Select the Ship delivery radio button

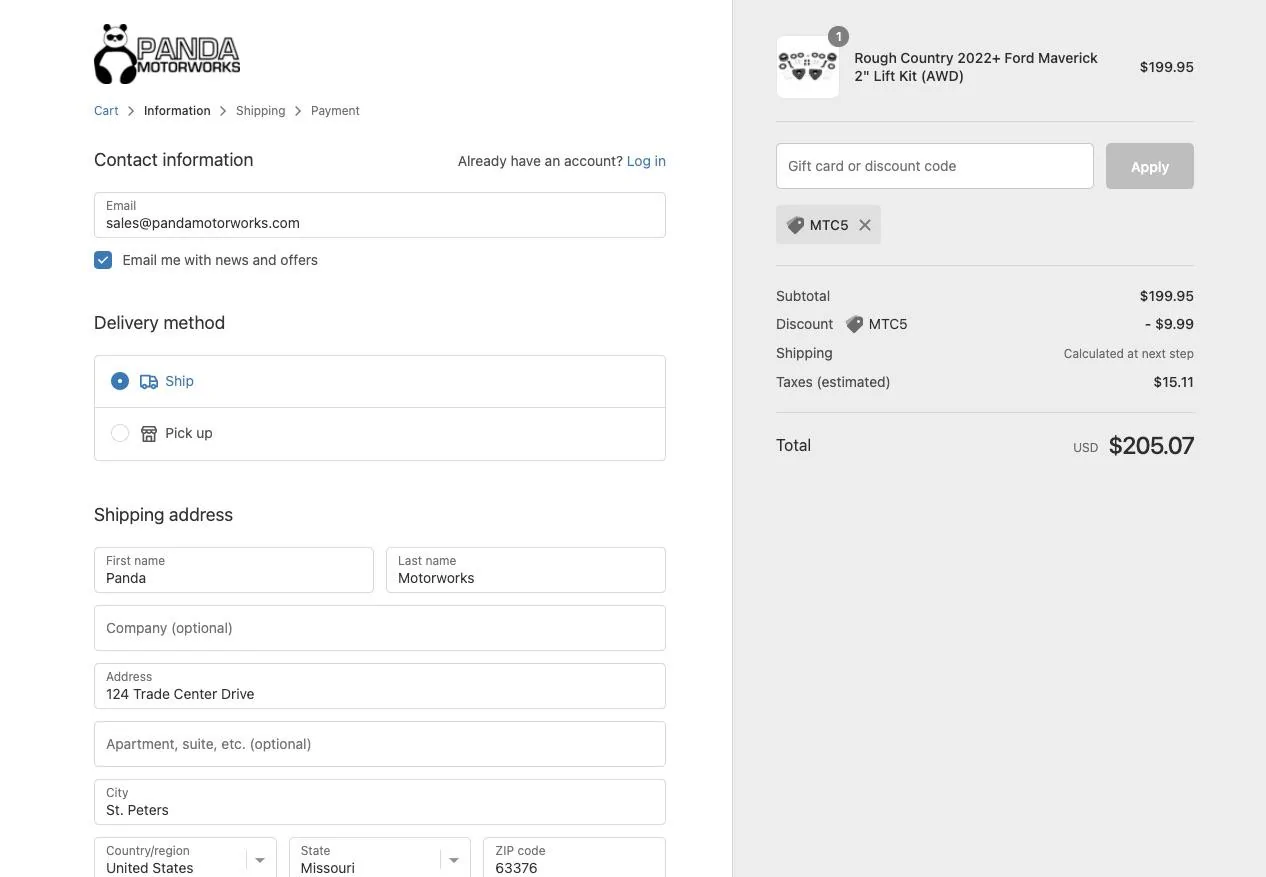click(120, 381)
